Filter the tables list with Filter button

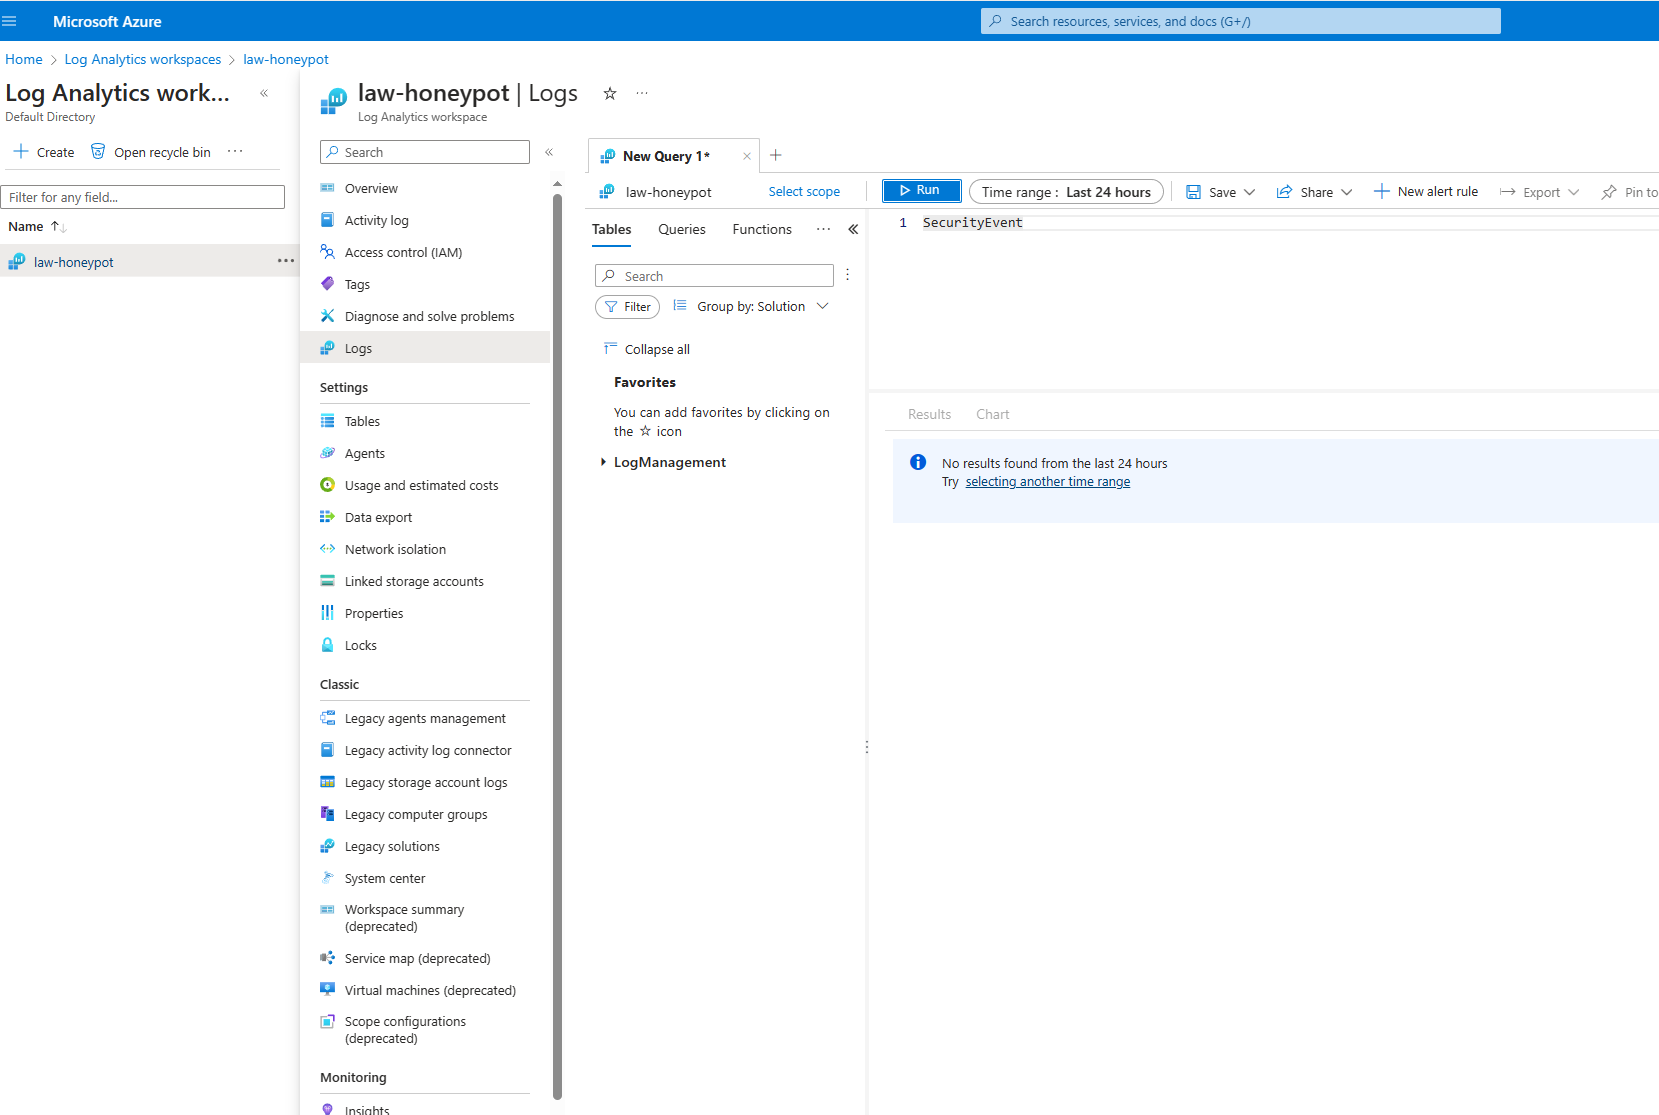(x=627, y=307)
